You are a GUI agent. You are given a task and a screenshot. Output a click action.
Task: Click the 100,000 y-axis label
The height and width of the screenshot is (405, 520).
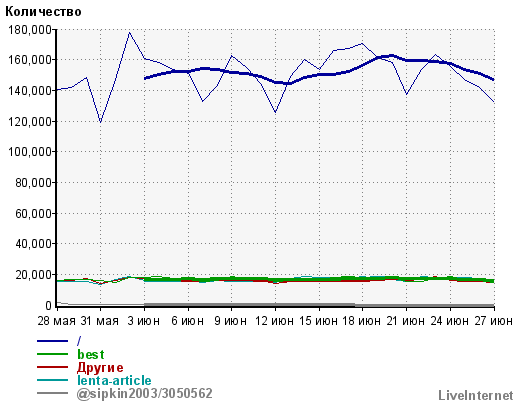click(x=30, y=152)
